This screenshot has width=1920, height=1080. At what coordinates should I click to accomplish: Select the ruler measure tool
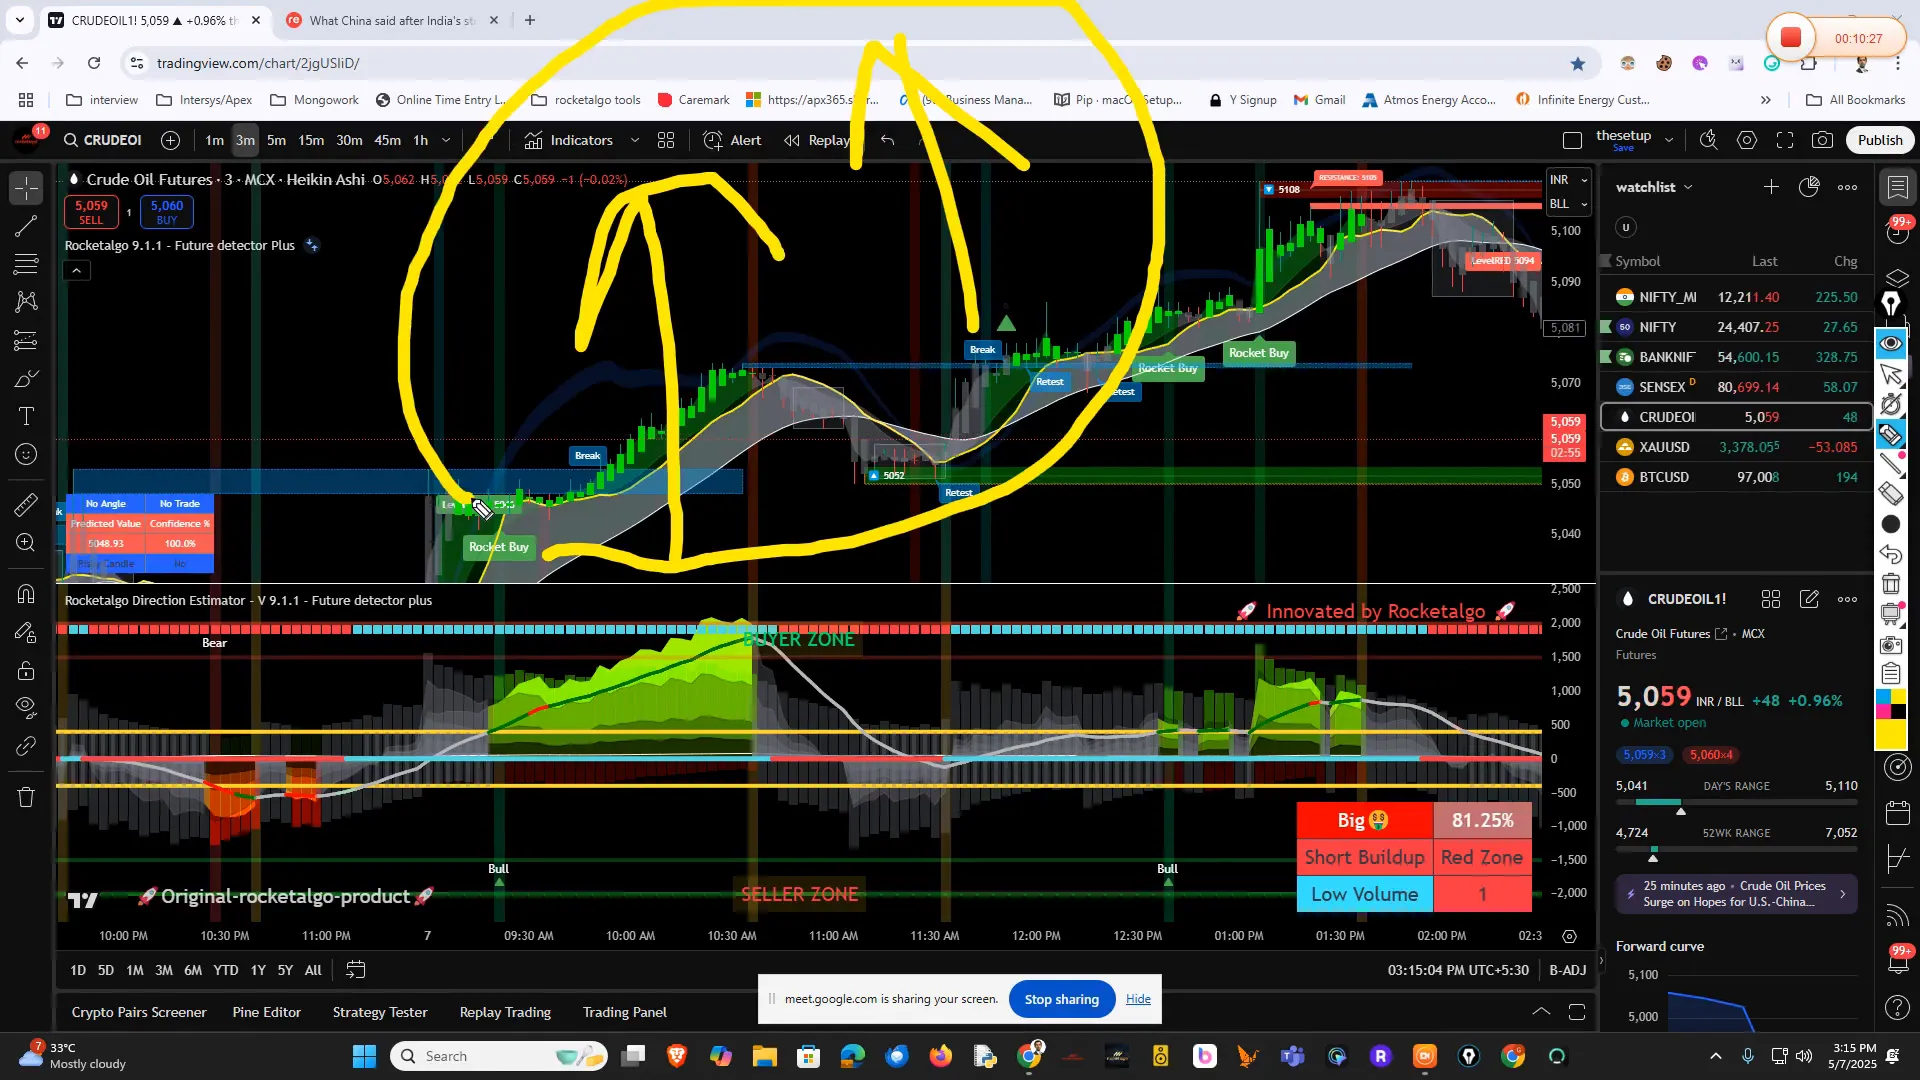pos(27,505)
